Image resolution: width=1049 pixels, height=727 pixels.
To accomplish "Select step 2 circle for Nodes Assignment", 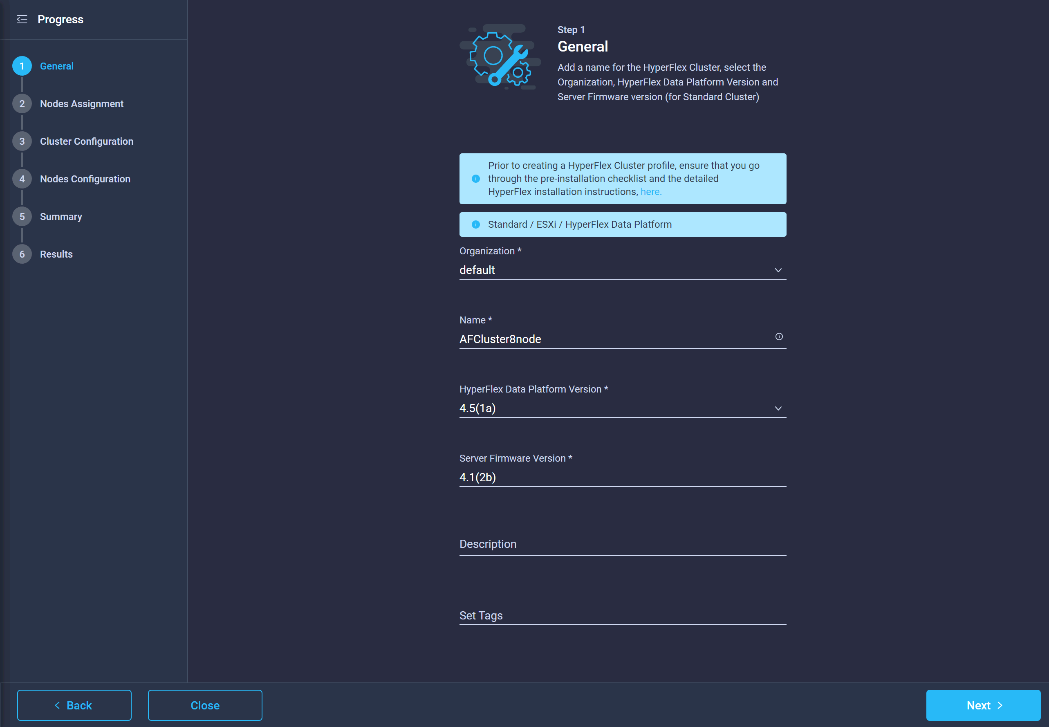I will pos(22,104).
